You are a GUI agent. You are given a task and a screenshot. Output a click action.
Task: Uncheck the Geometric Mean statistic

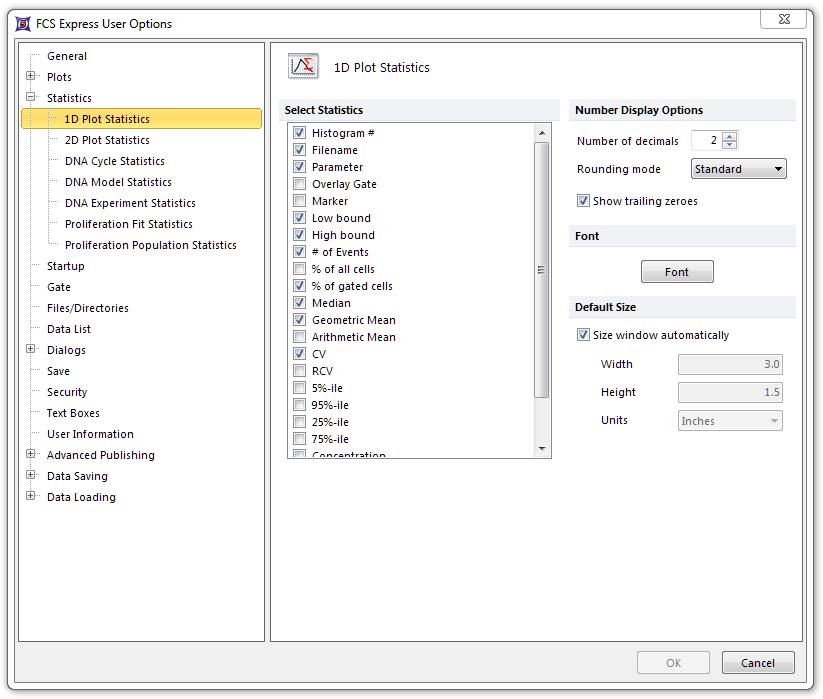tap(300, 320)
